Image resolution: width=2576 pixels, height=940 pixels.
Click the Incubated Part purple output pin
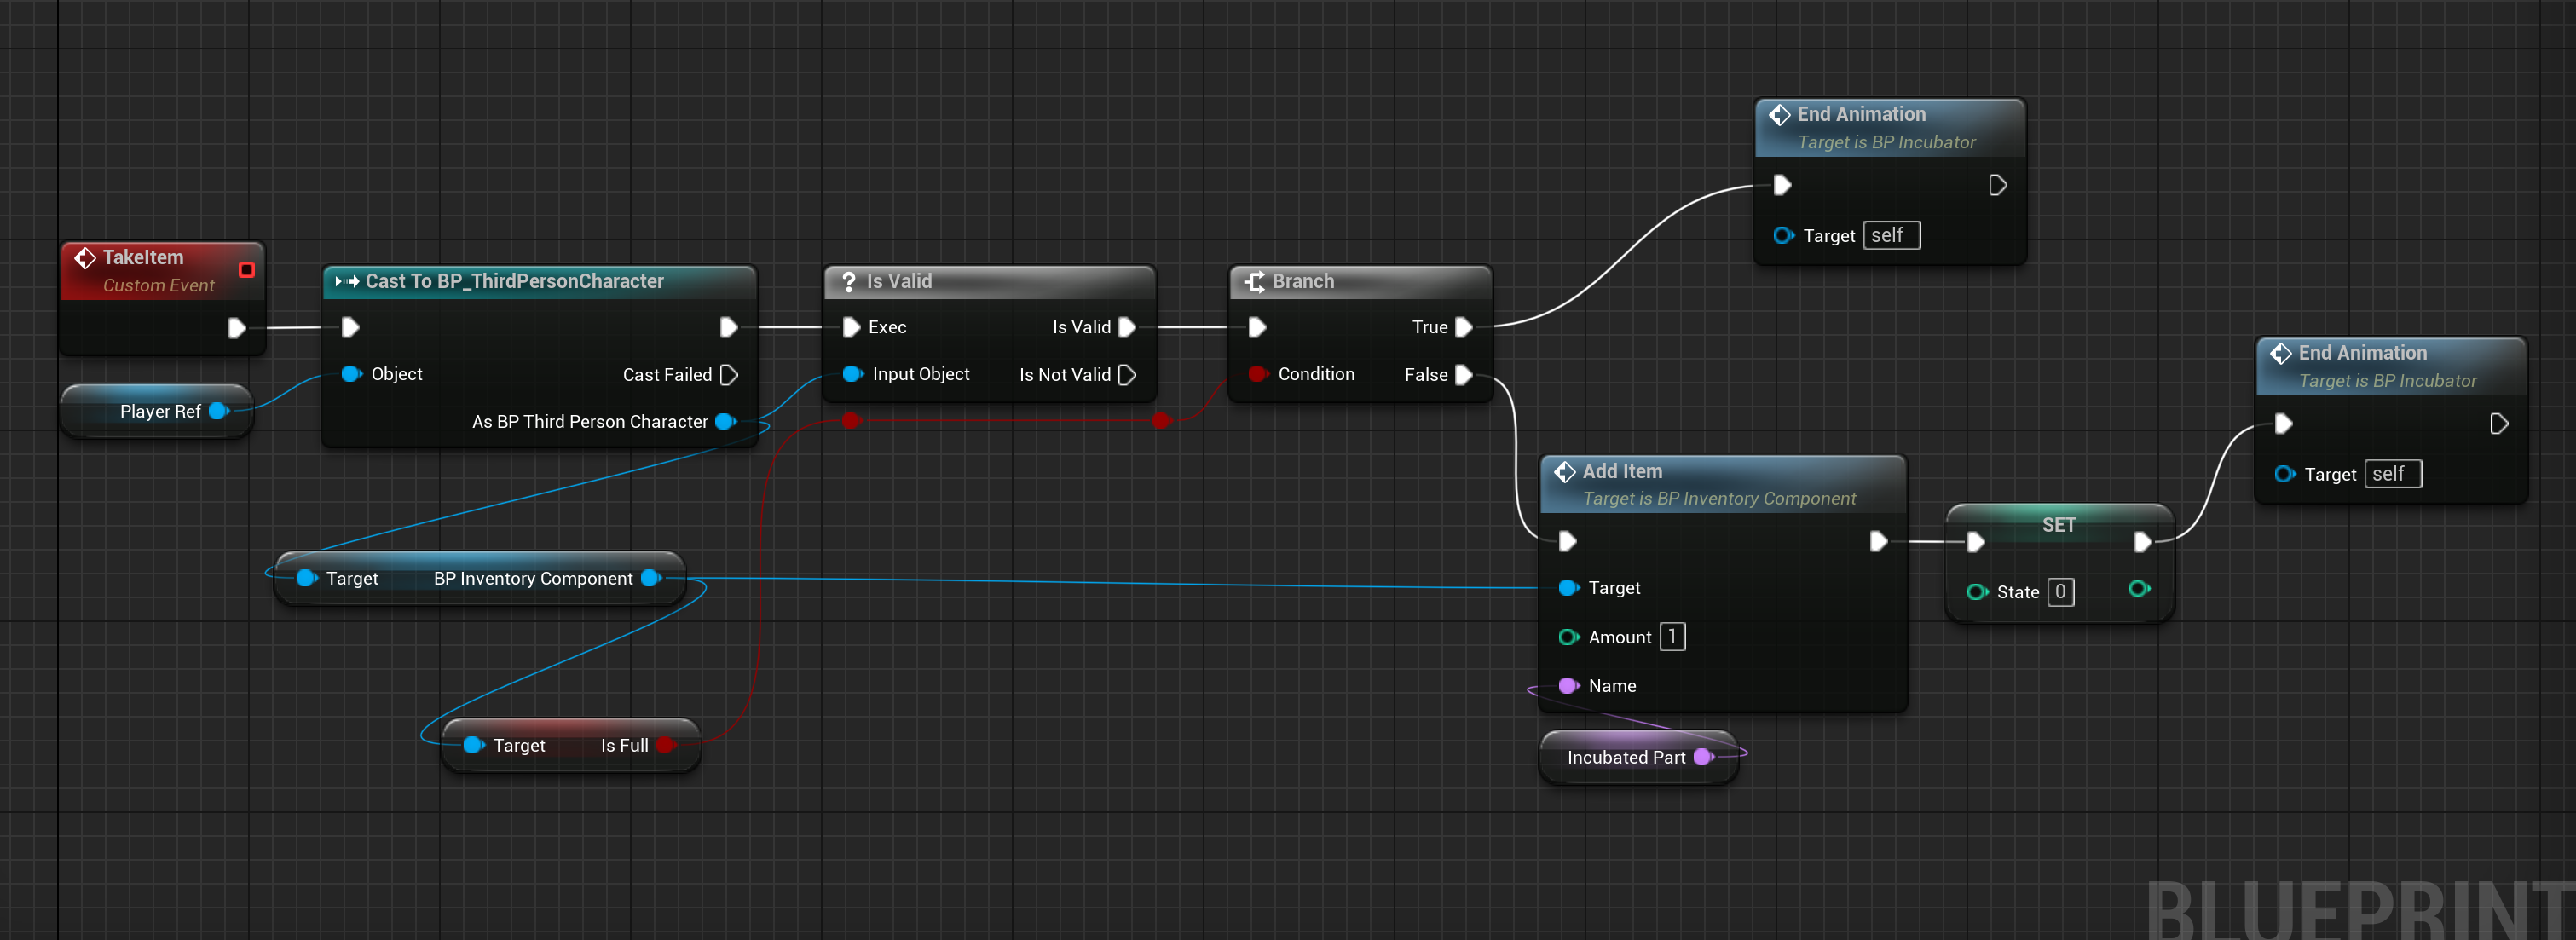[x=1703, y=757]
